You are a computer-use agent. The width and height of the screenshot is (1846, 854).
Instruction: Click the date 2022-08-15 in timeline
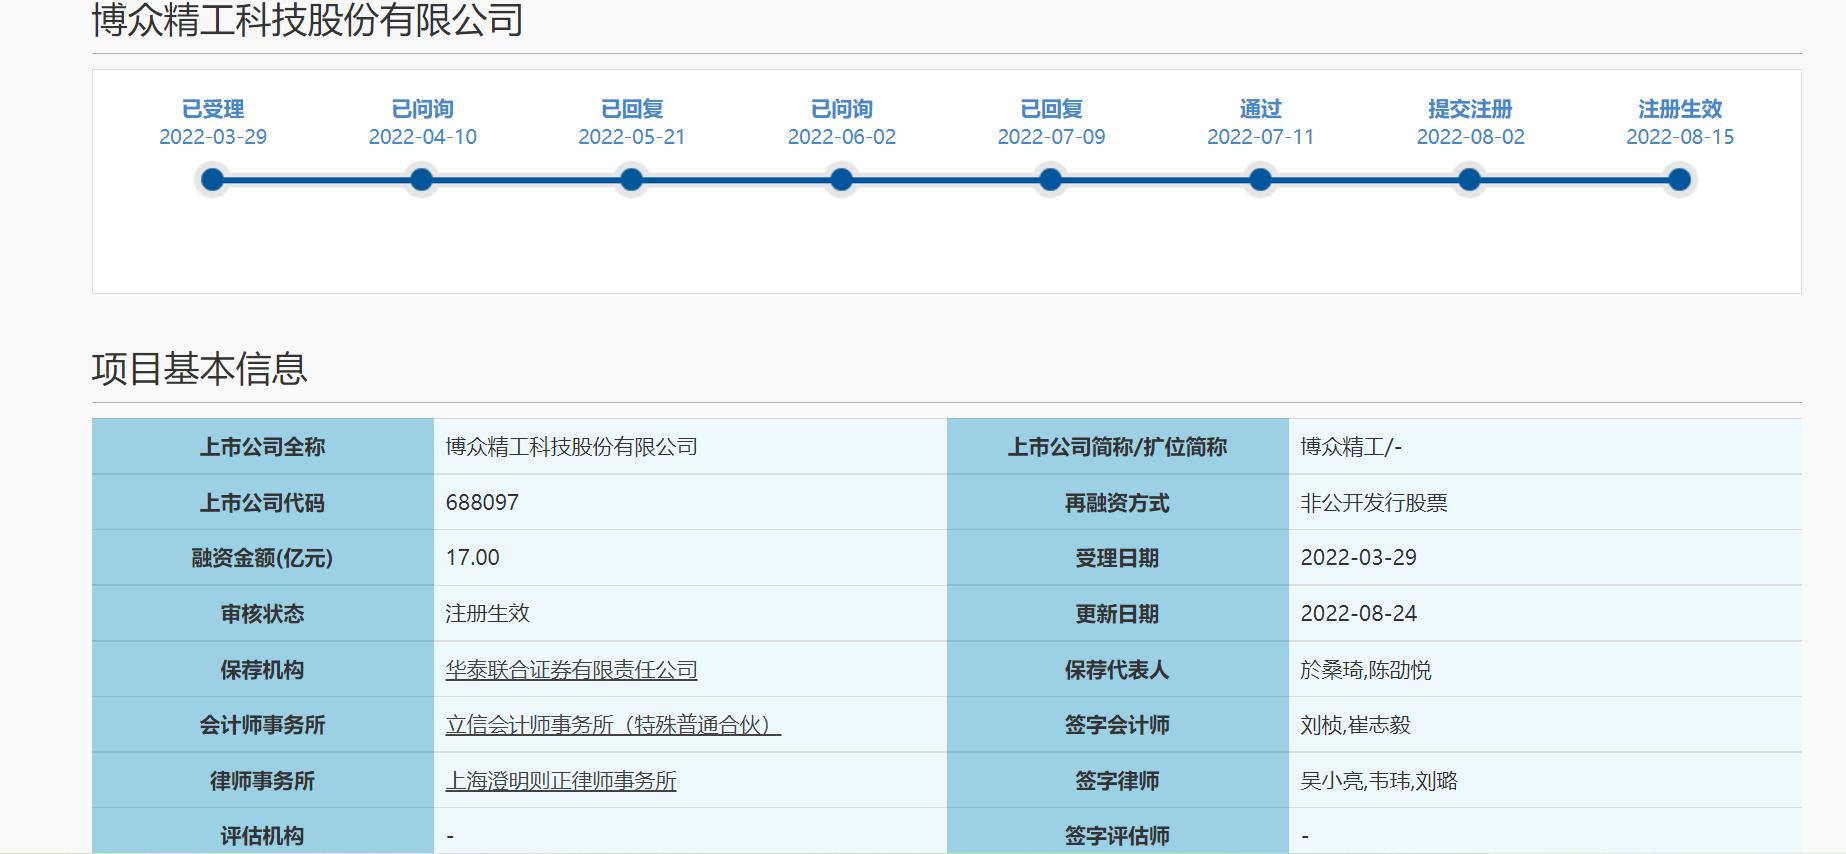(x=1680, y=137)
